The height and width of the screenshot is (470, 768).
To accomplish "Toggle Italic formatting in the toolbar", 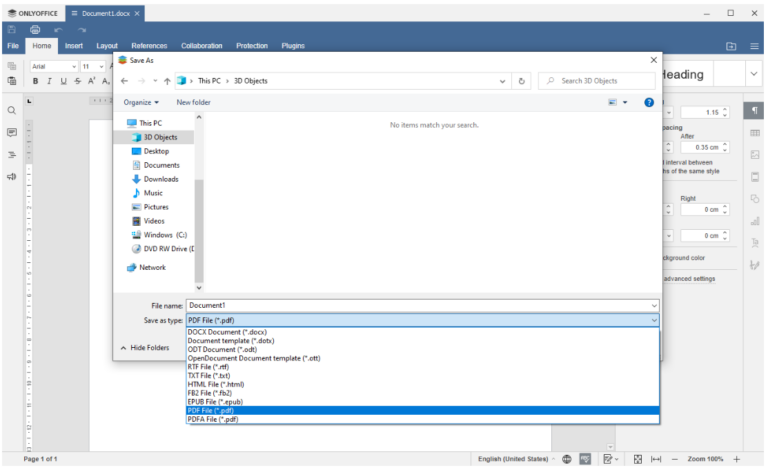I will [x=49, y=81].
